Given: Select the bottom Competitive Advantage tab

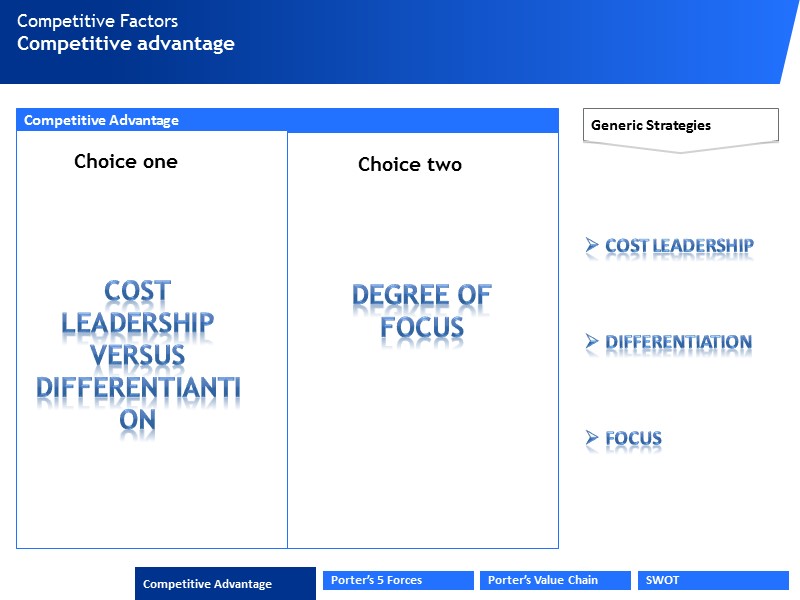Looking at the screenshot, I should click(x=225, y=584).
